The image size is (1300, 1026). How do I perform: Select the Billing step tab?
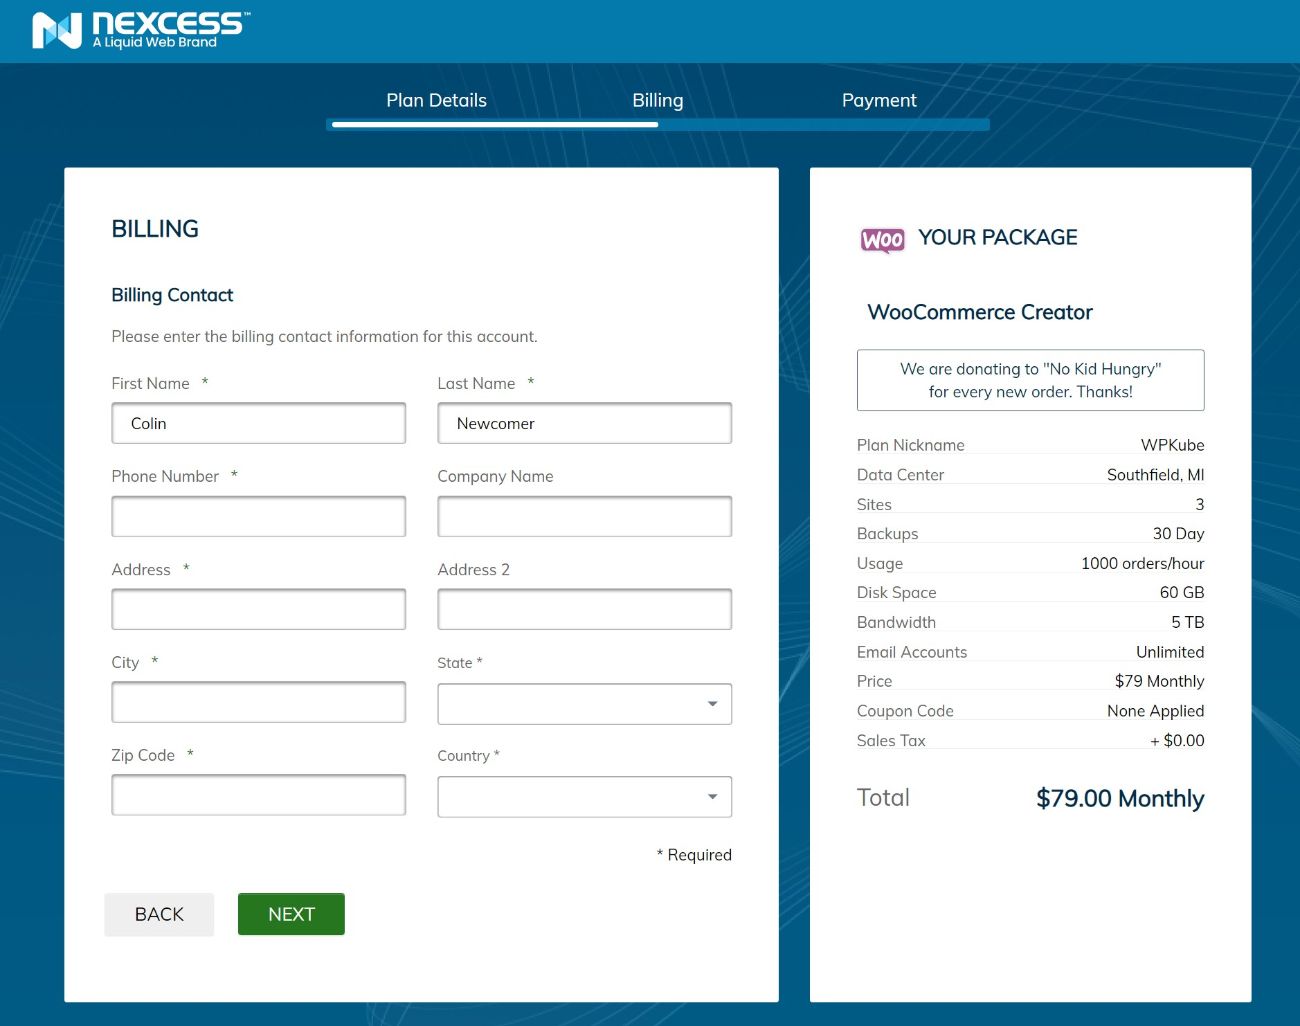(x=658, y=100)
